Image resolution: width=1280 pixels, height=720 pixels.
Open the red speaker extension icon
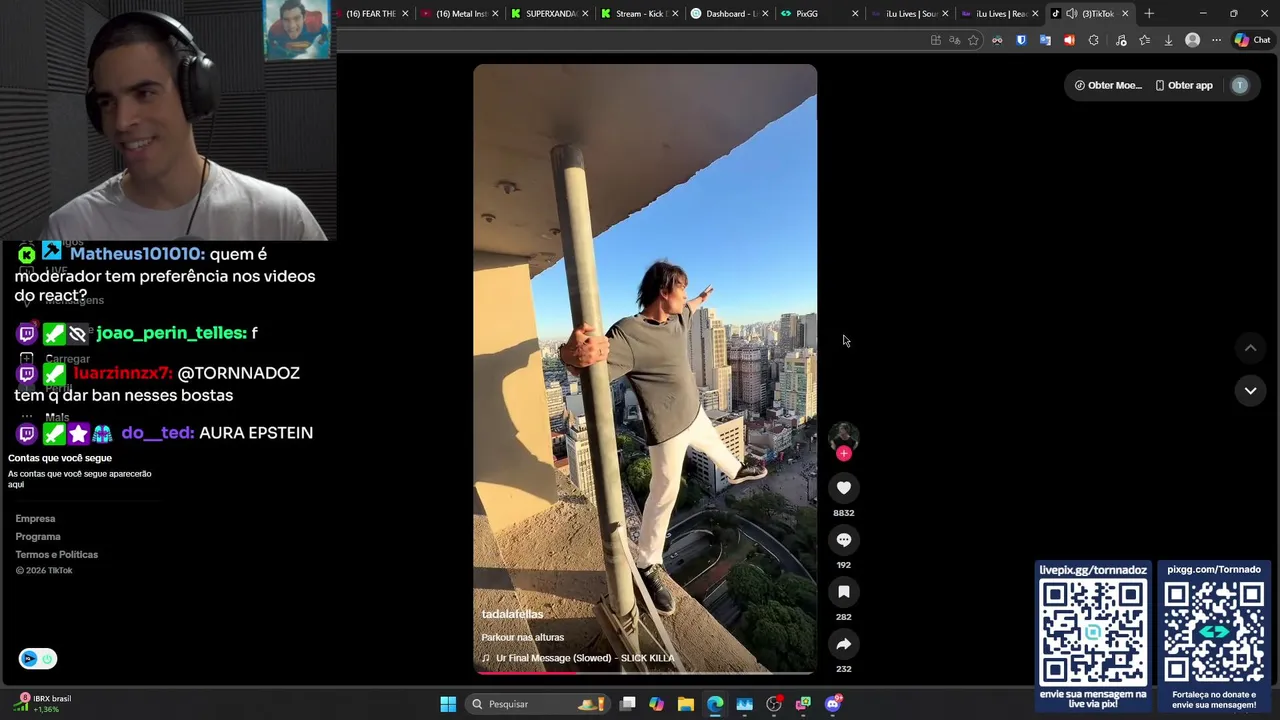click(x=1069, y=40)
